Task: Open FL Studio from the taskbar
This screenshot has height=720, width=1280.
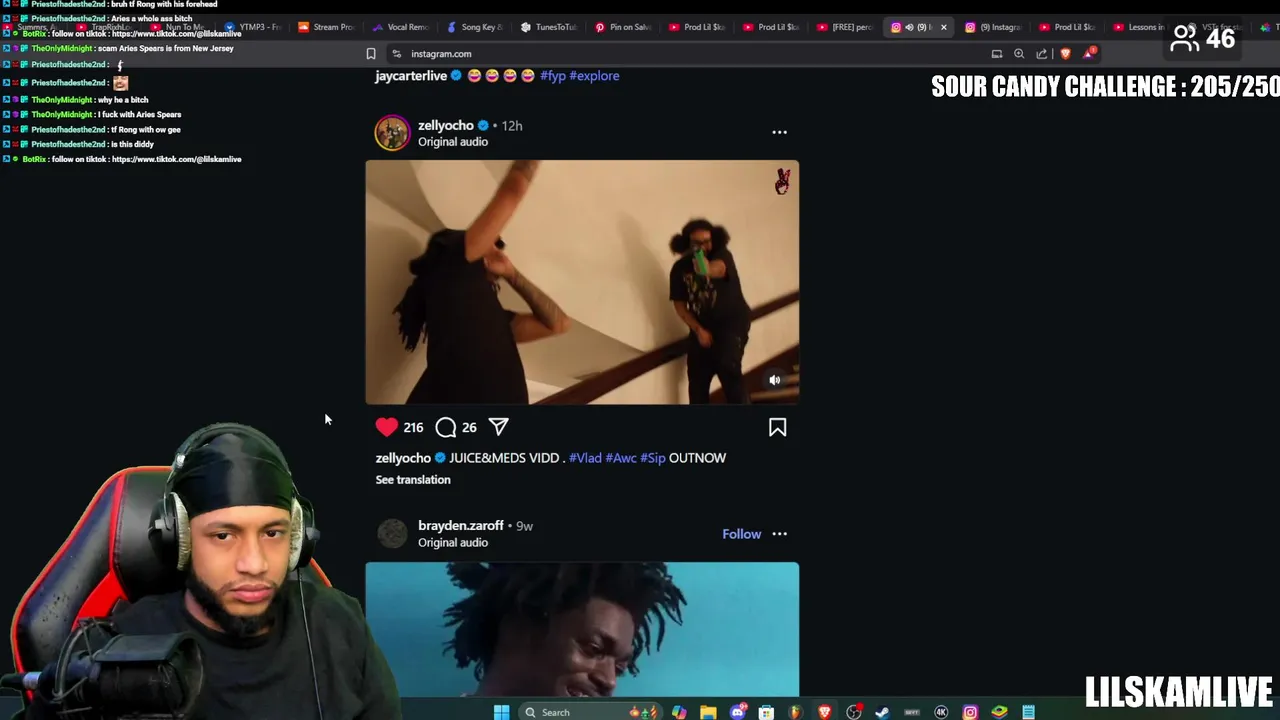Action: point(795,712)
